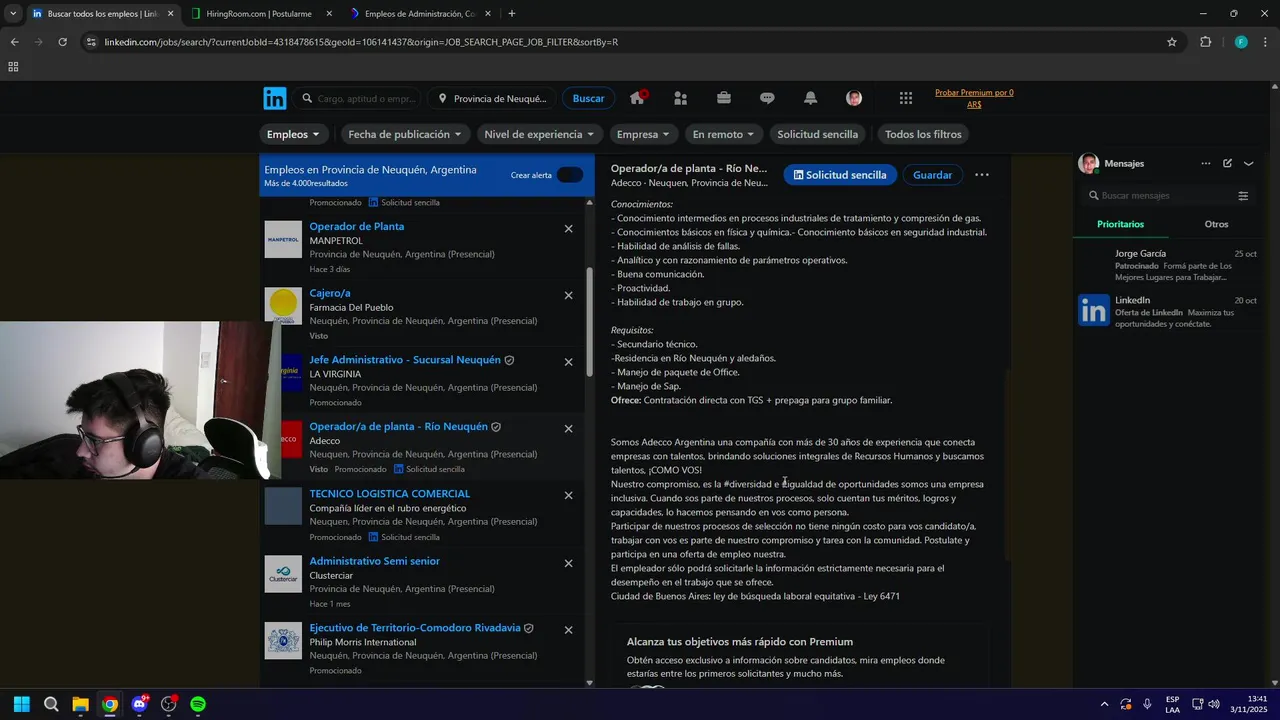This screenshot has height=720, width=1280.
Task: Open Fecha de publicación dropdown
Action: pyautogui.click(x=405, y=134)
